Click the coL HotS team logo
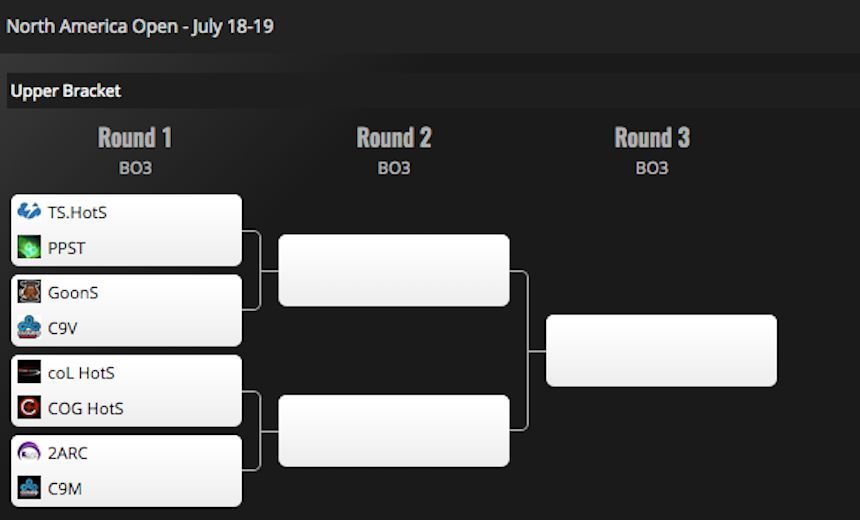 [29, 372]
